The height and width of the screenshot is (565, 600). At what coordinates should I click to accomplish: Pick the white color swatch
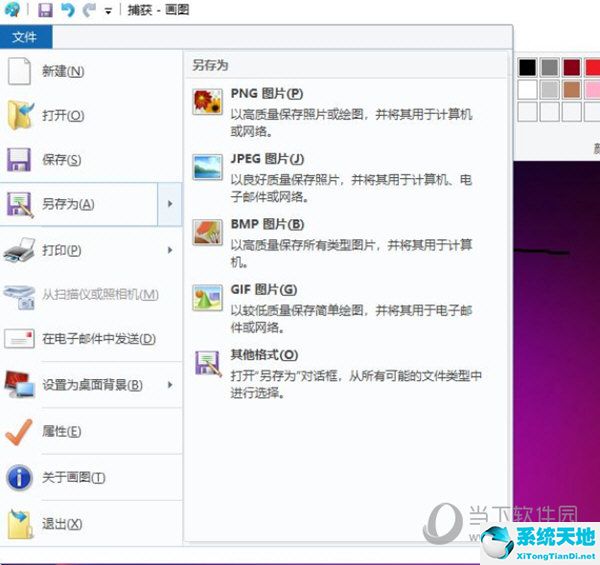(x=527, y=90)
